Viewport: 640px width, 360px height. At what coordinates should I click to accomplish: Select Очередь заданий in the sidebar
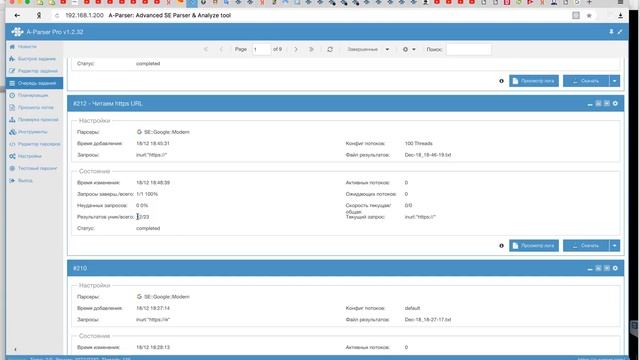point(34,83)
